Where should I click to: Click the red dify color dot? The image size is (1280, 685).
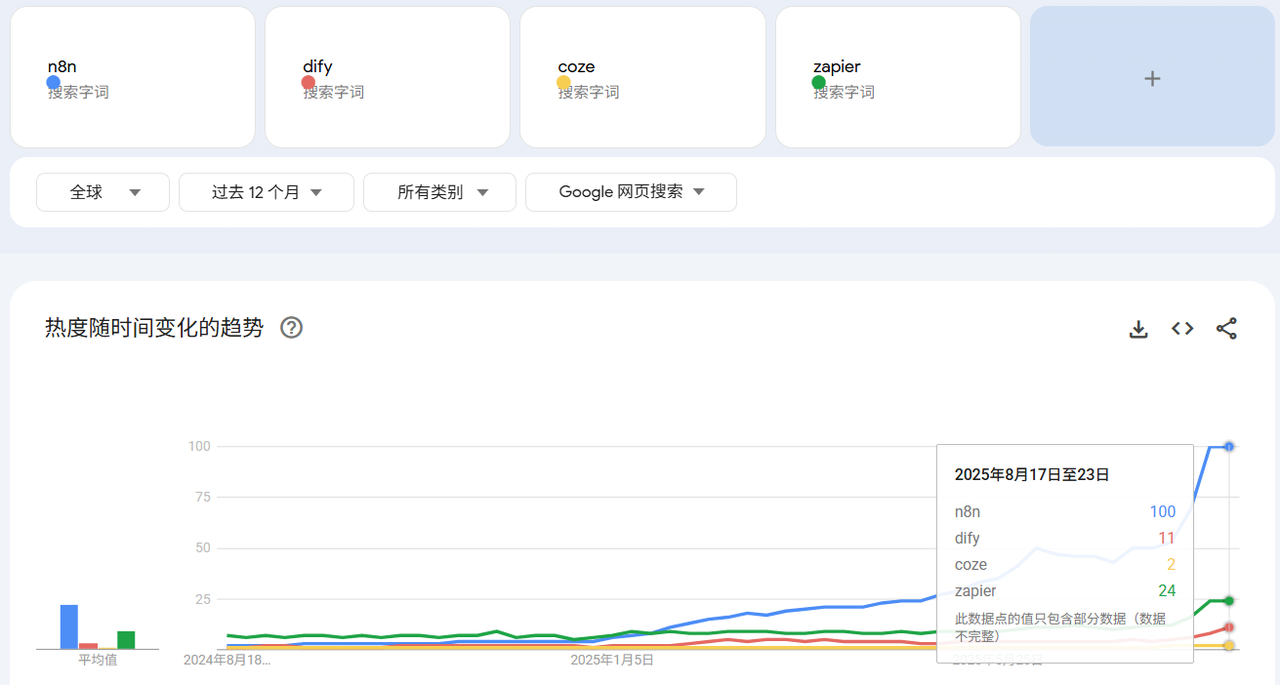308,83
